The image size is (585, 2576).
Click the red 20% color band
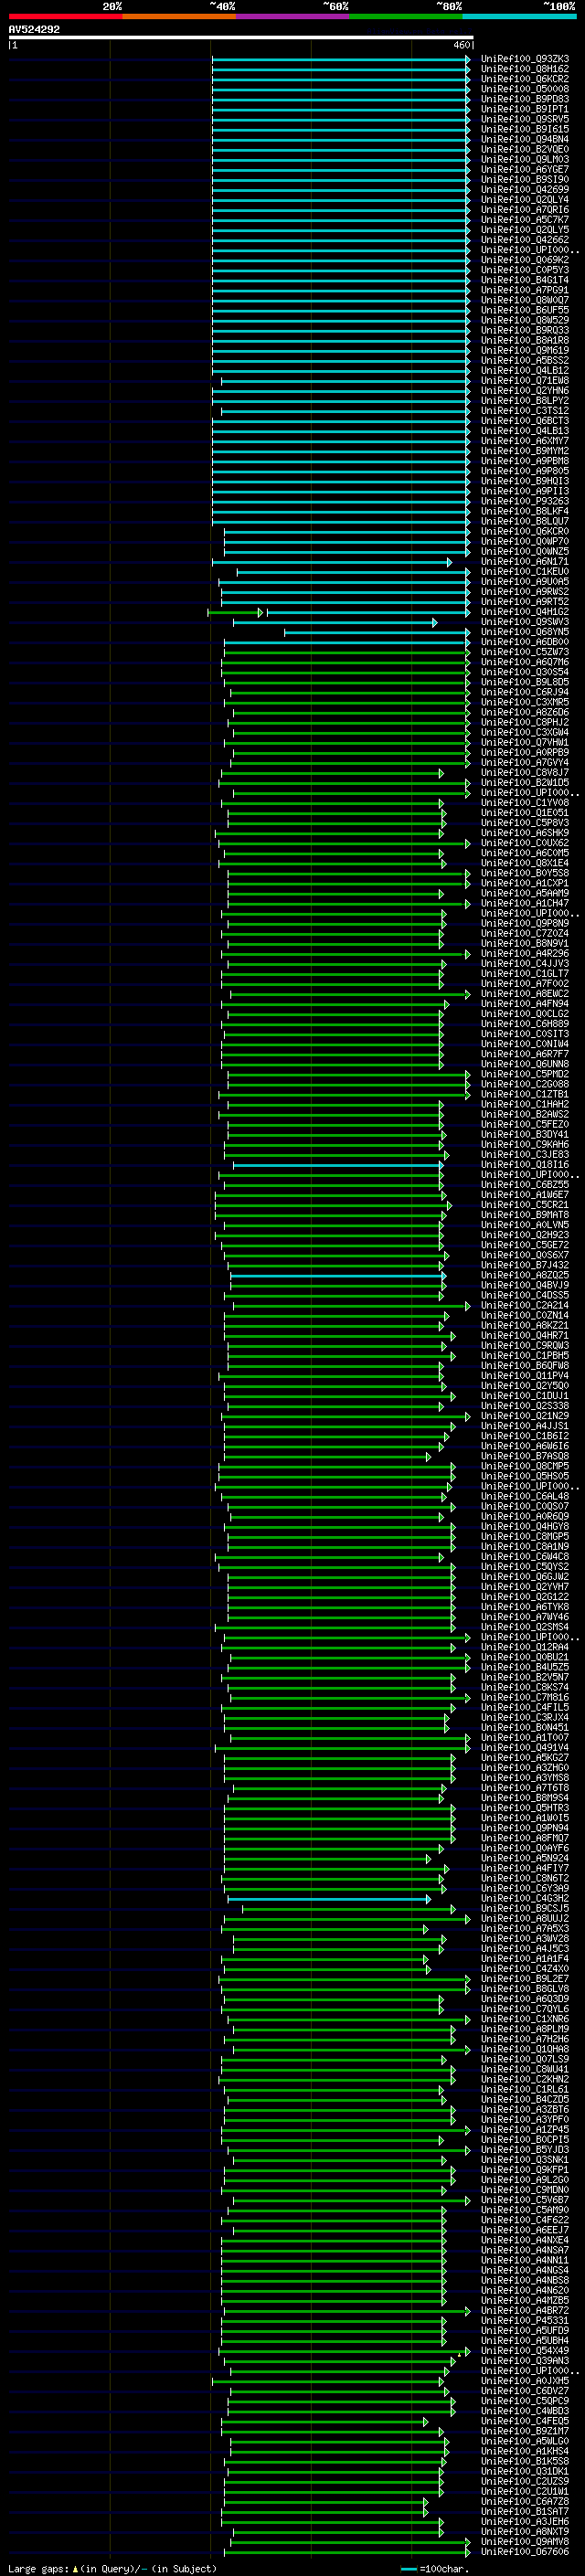tap(65, 16)
